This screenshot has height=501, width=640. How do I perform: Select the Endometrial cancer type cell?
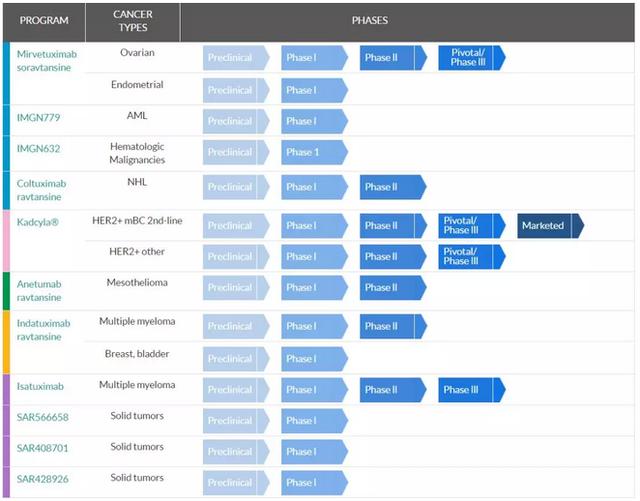137,85
